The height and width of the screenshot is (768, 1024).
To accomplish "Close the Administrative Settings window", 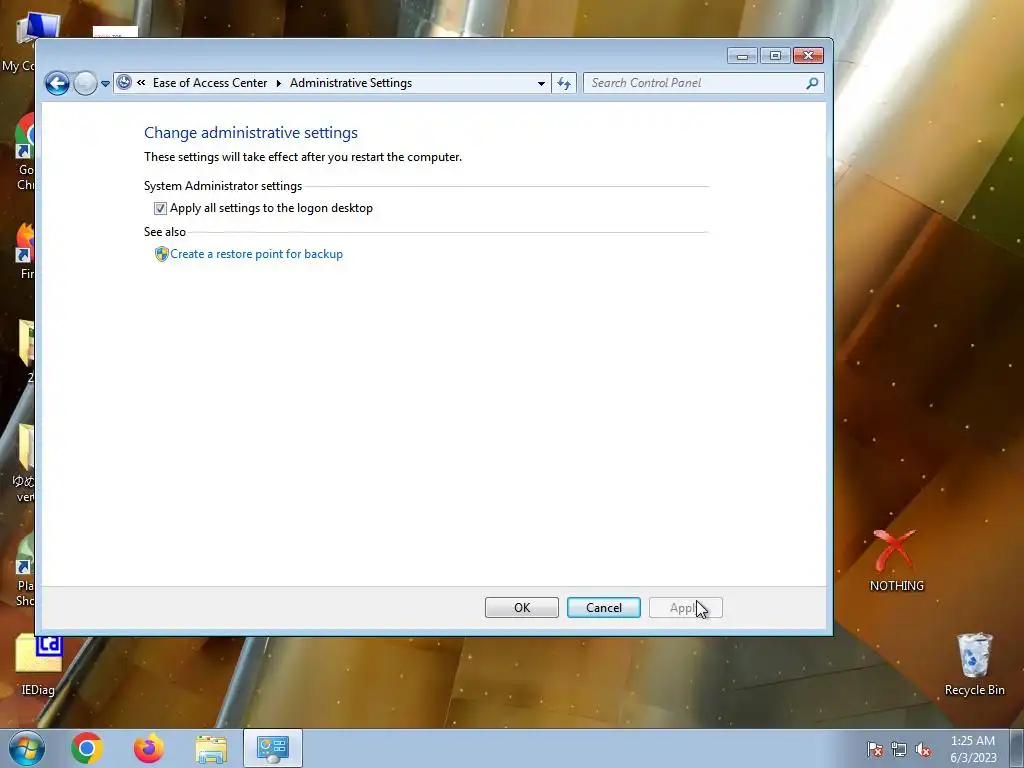I will point(808,56).
